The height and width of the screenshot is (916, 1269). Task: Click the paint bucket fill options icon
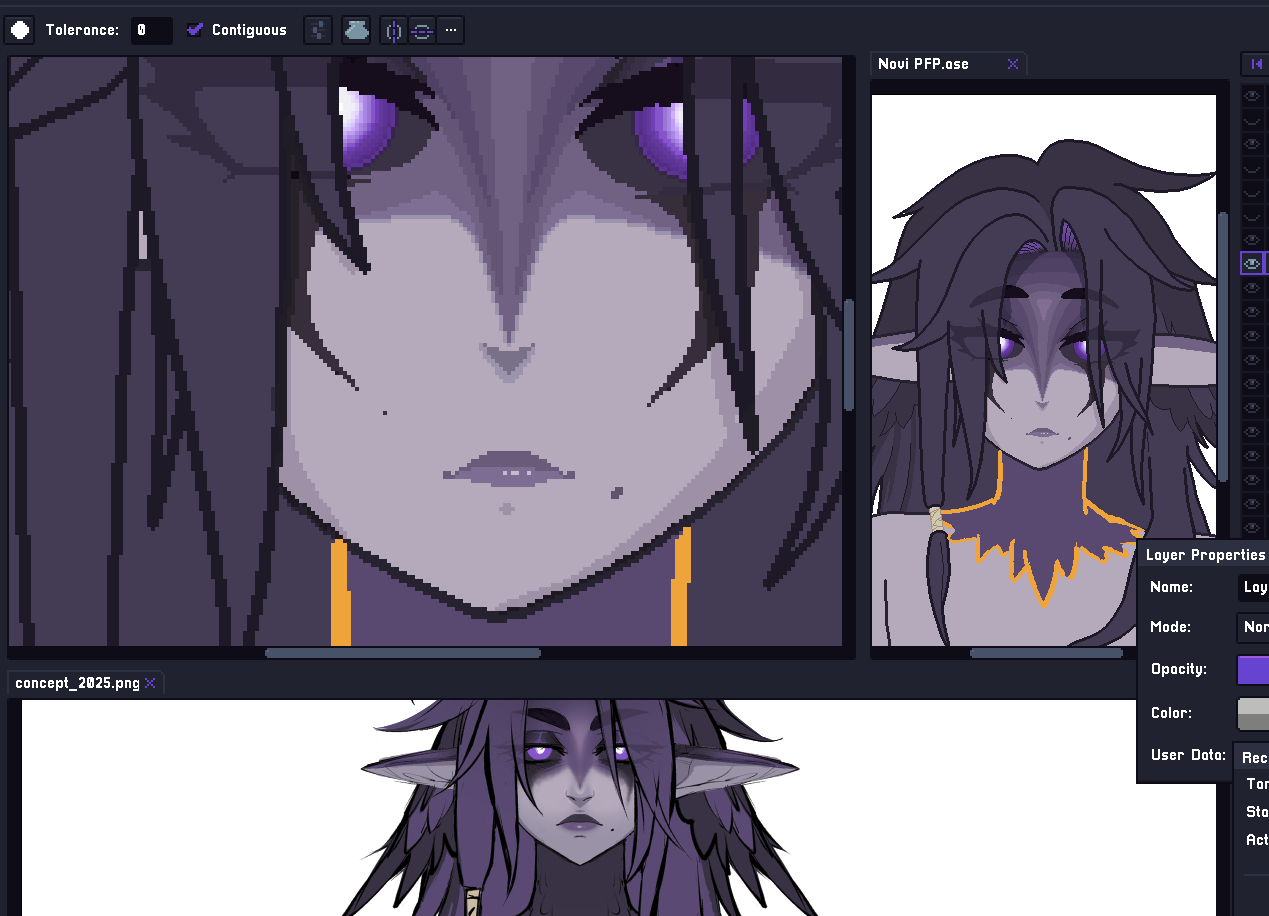(x=356, y=30)
